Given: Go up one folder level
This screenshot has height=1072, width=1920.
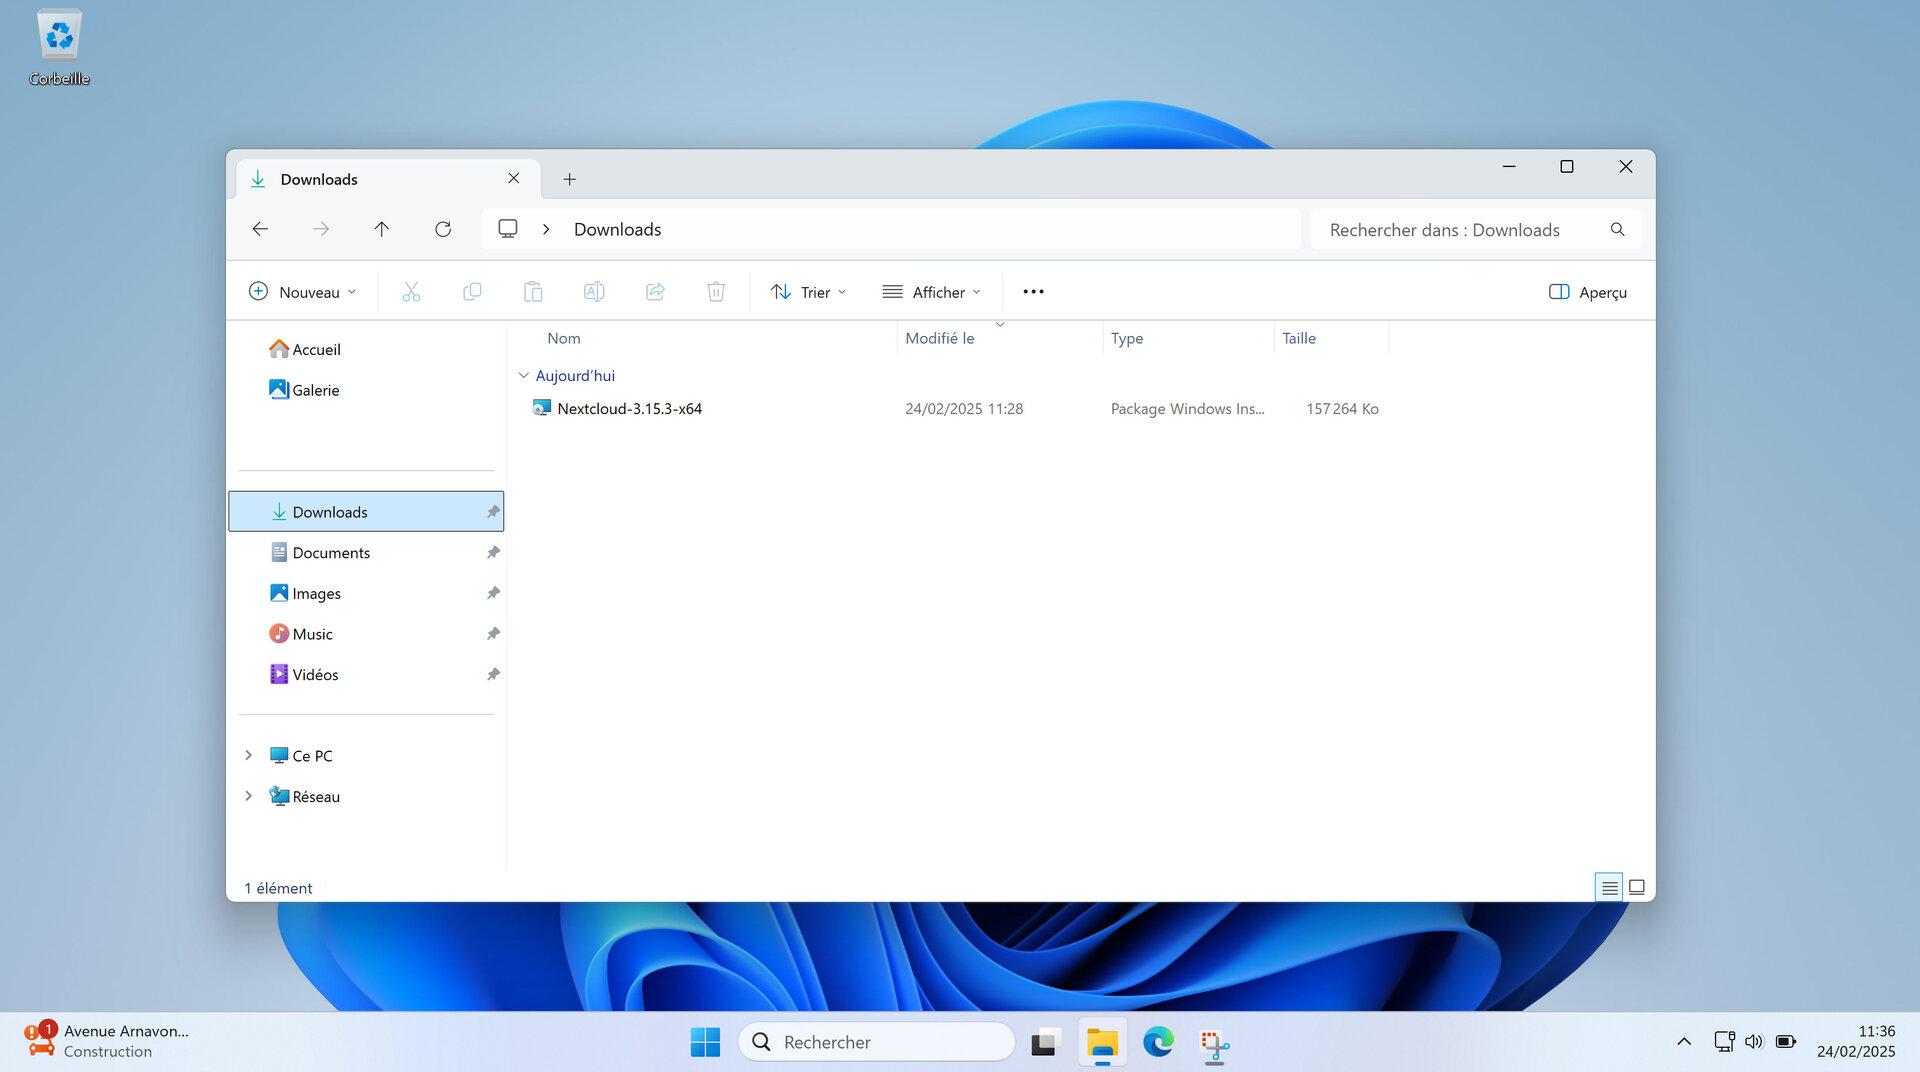Looking at the screenshot, I should pyautogui.click(x=381, y=229).
